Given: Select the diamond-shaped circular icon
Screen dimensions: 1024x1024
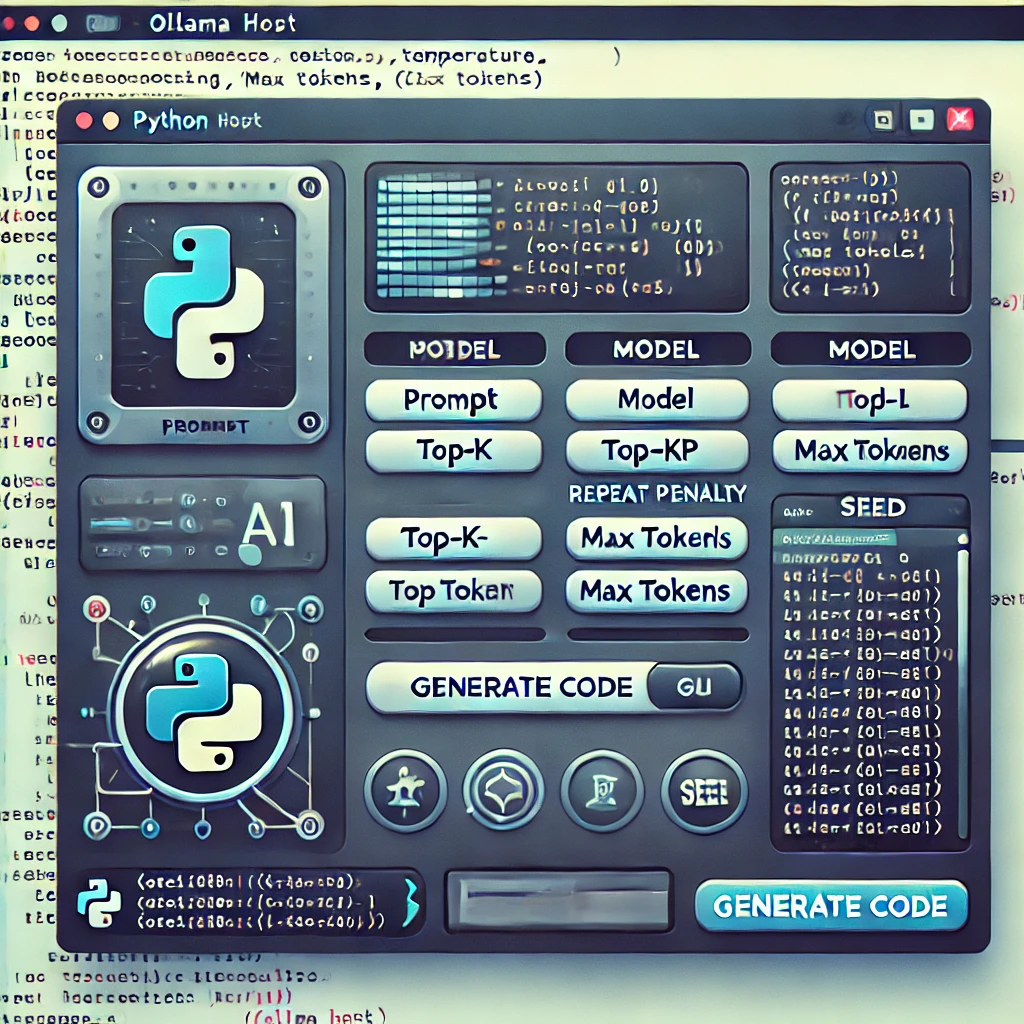Looking at the screenshot, I should 504,790.
